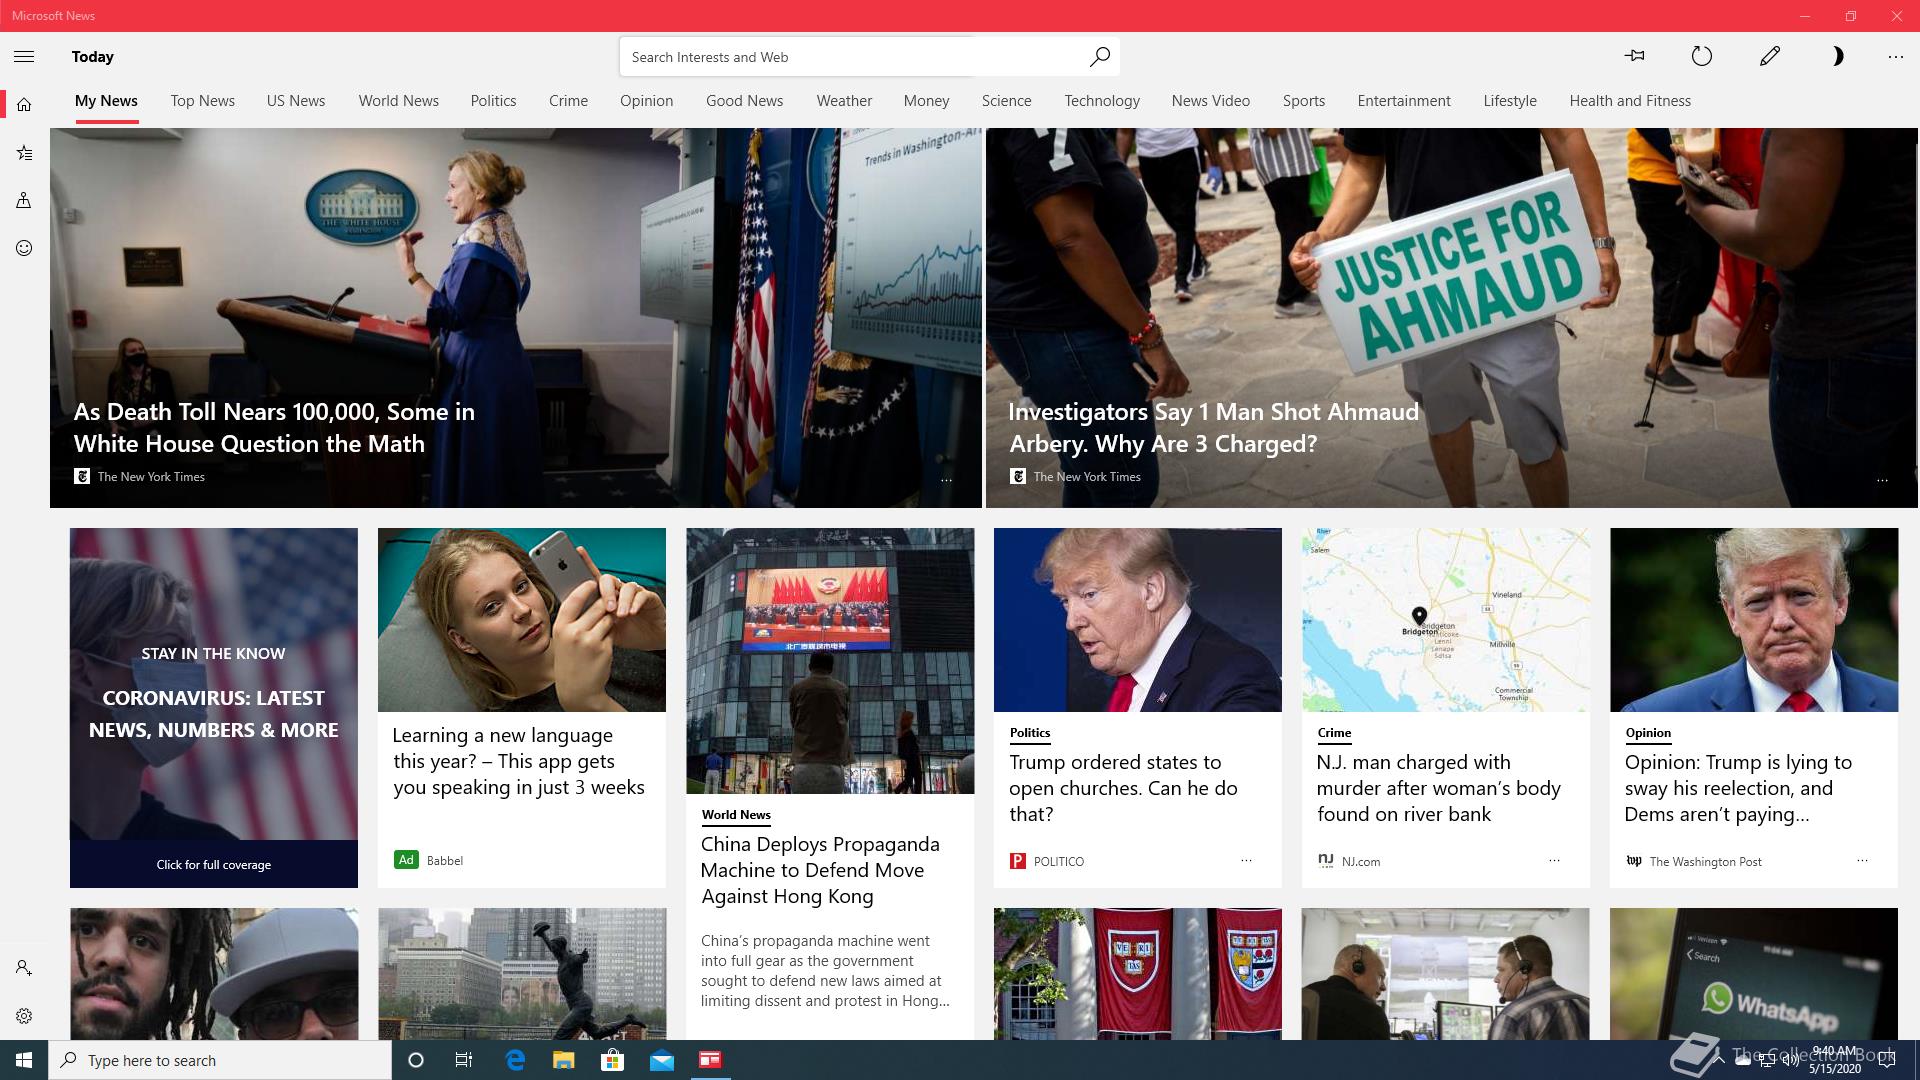This screenshot has width=1920, height=1080.
Task: Open the Death Toll Nears 100,000 headline
Action: tap(274, 428)
